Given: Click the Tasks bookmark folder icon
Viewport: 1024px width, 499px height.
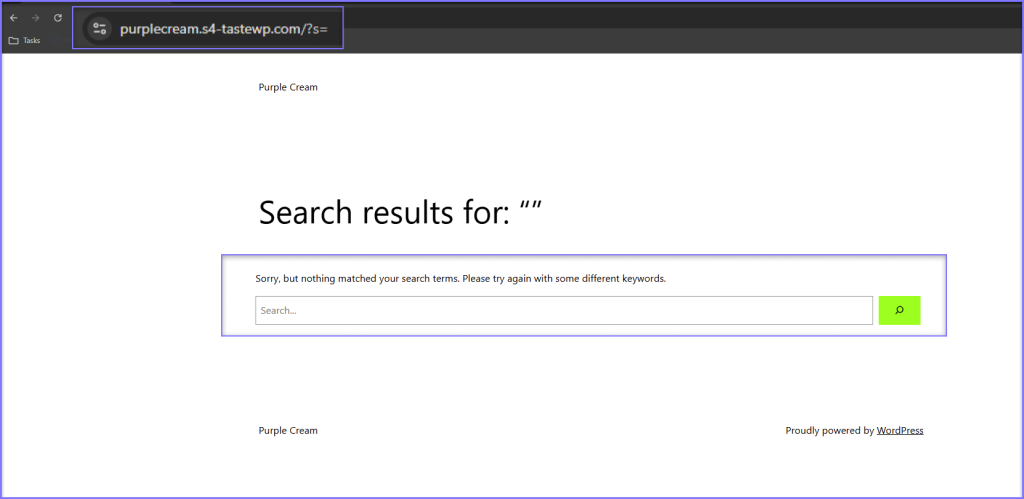Looking at the screenshot, I should pyautogui.click(x=13, y=41).
